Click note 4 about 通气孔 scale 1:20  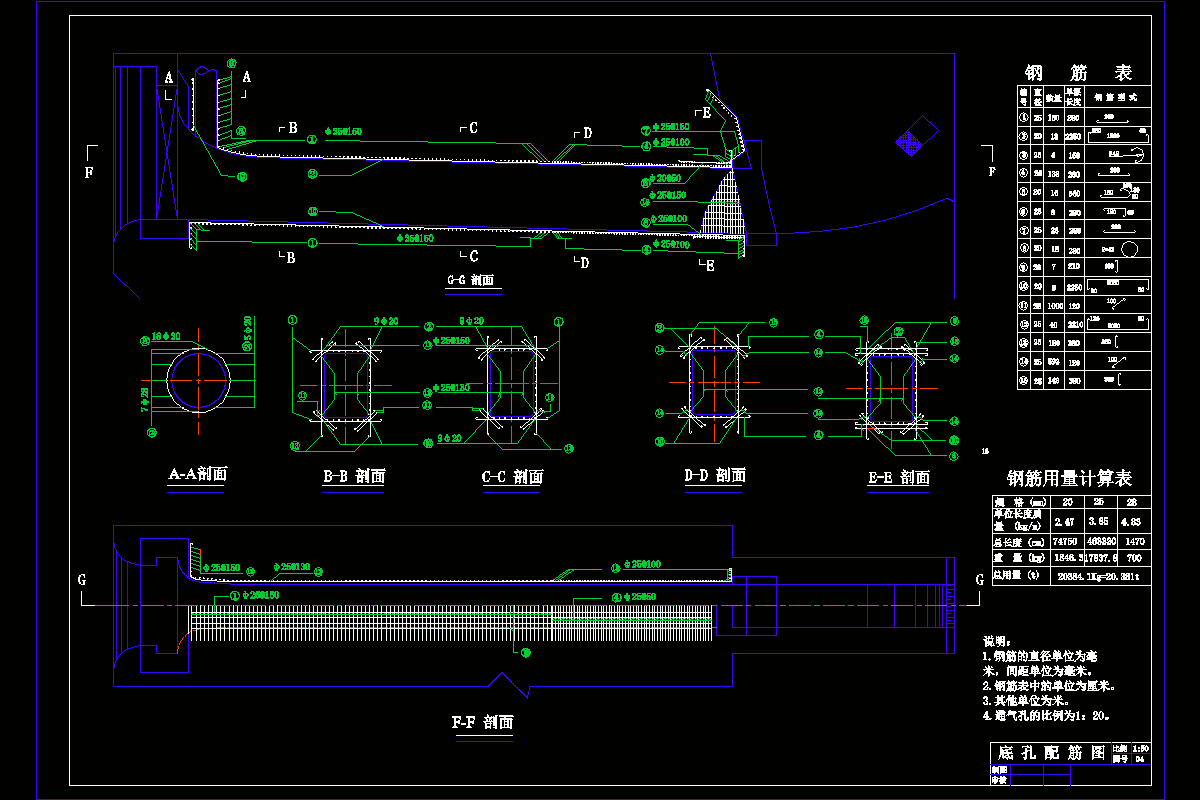coord(1047,716)
